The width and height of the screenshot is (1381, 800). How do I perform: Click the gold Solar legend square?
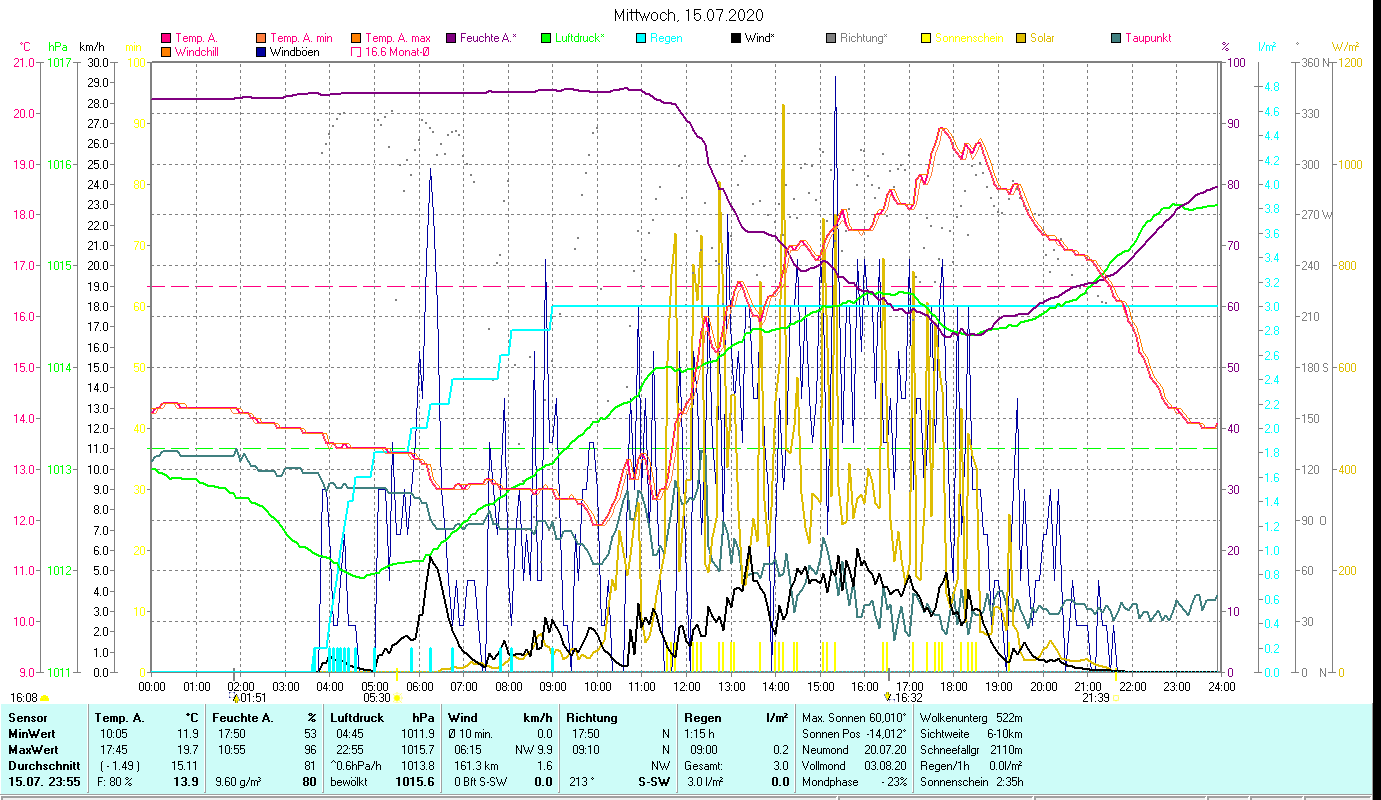(1021, 38)
